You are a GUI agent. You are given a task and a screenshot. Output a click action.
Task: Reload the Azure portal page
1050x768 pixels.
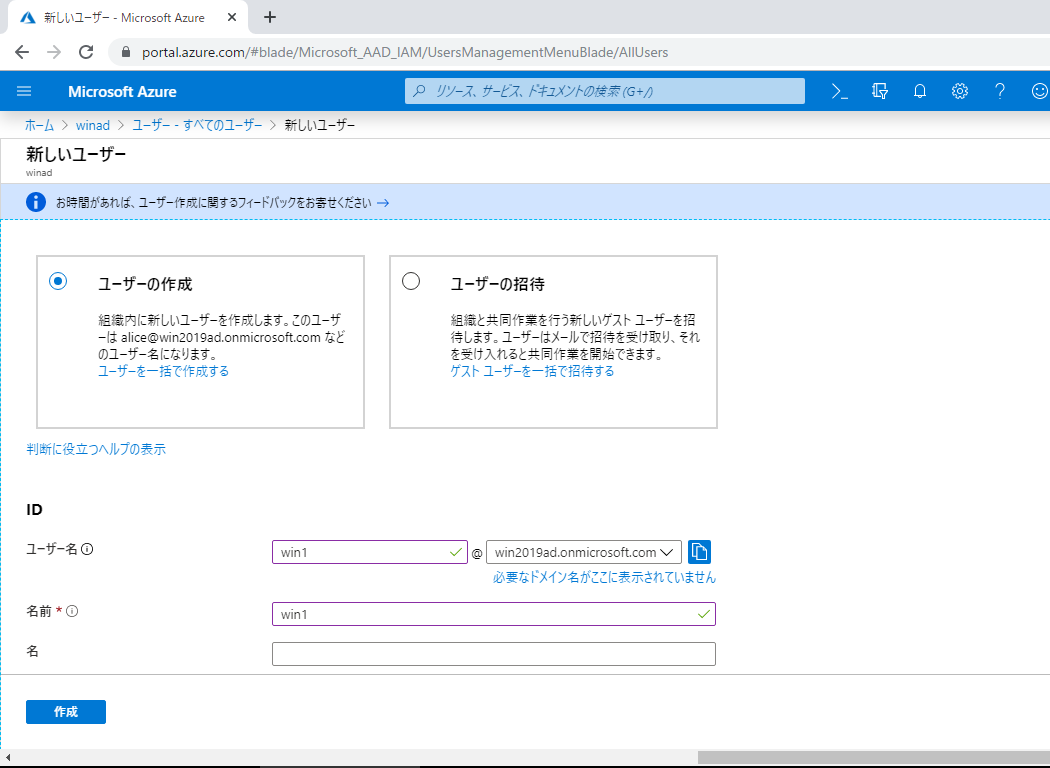[86, 52]
